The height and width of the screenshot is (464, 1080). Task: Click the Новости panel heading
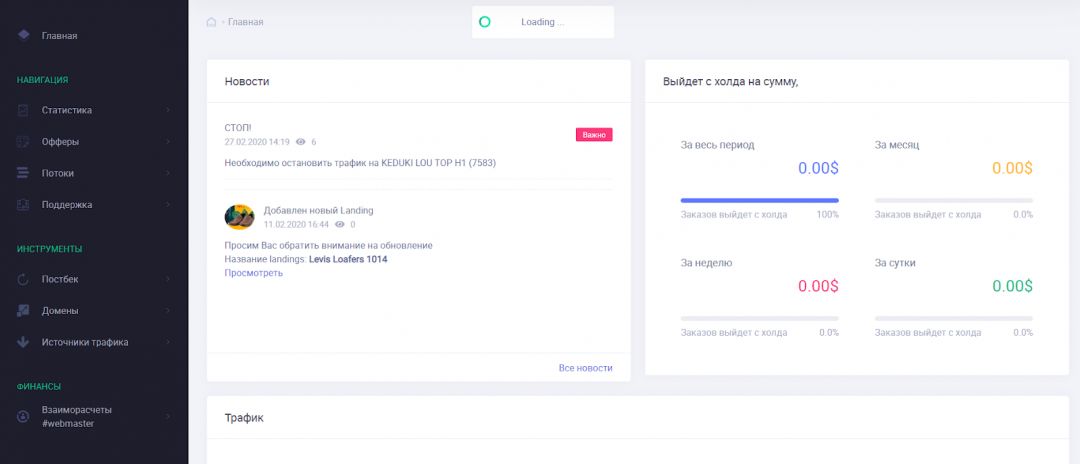coord(247,82)
